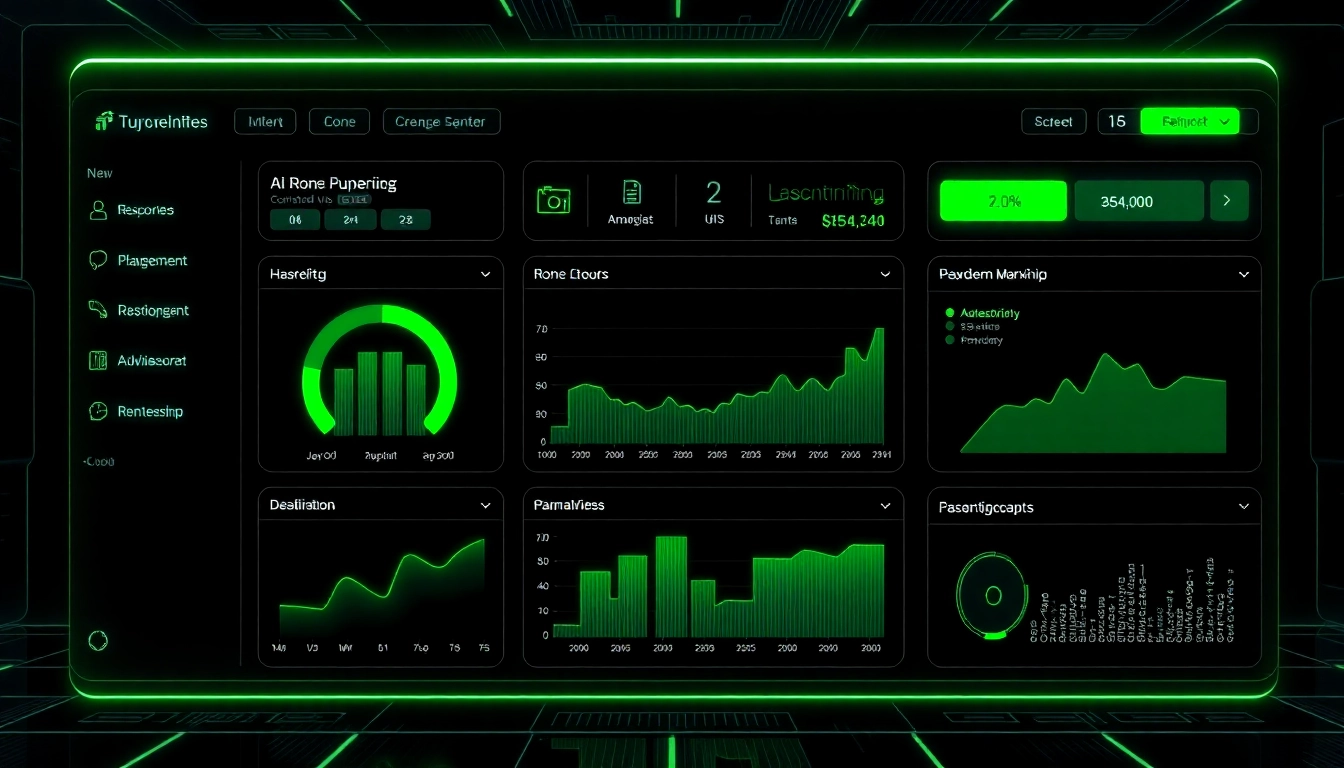
Task: Expand the Paxdem Markhip panel dropdown
Action: click(x=1244, y=274)
